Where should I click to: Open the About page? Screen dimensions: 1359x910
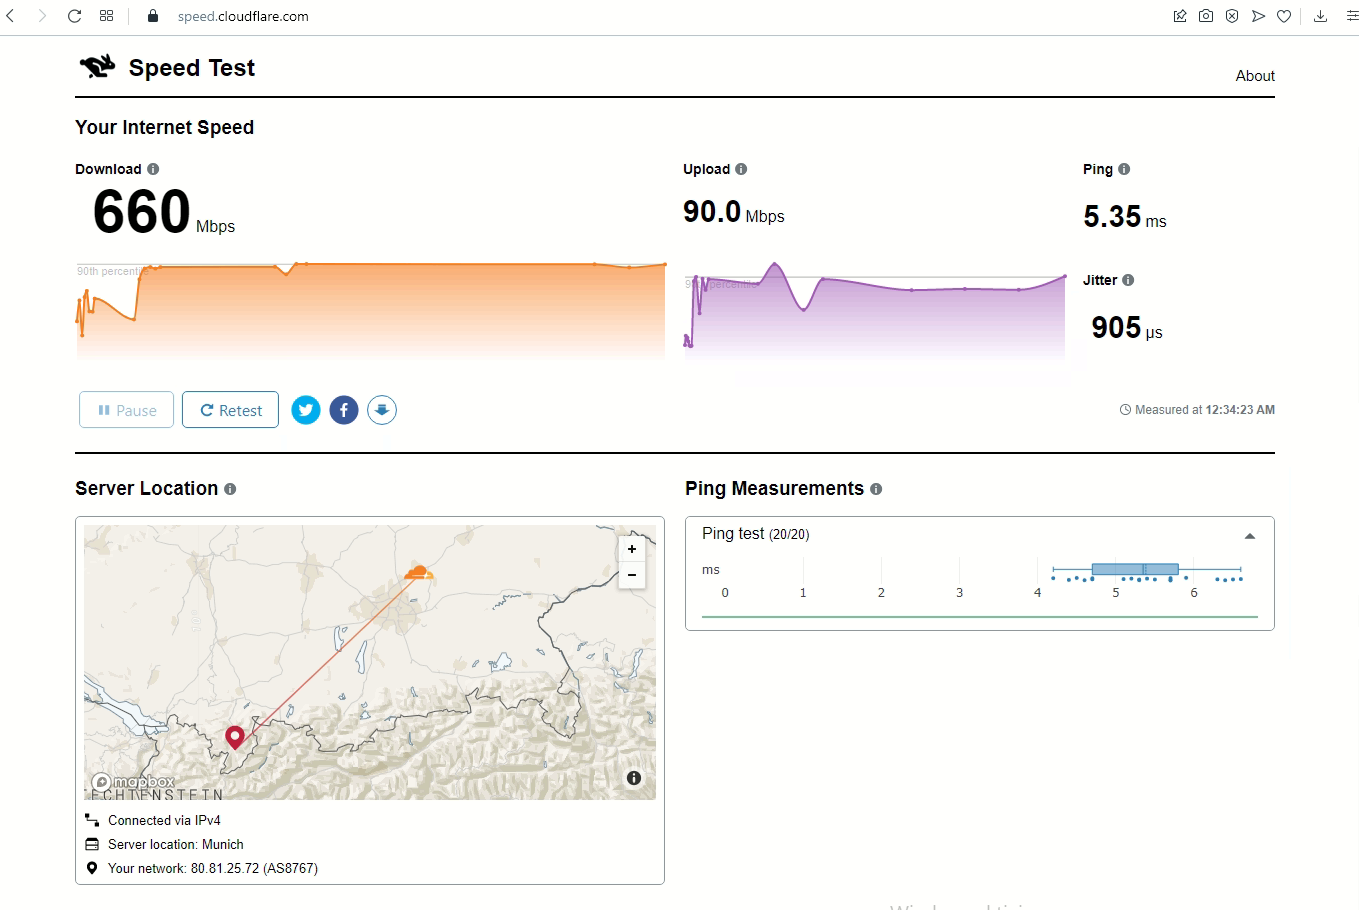click(x=1255, y=76)
